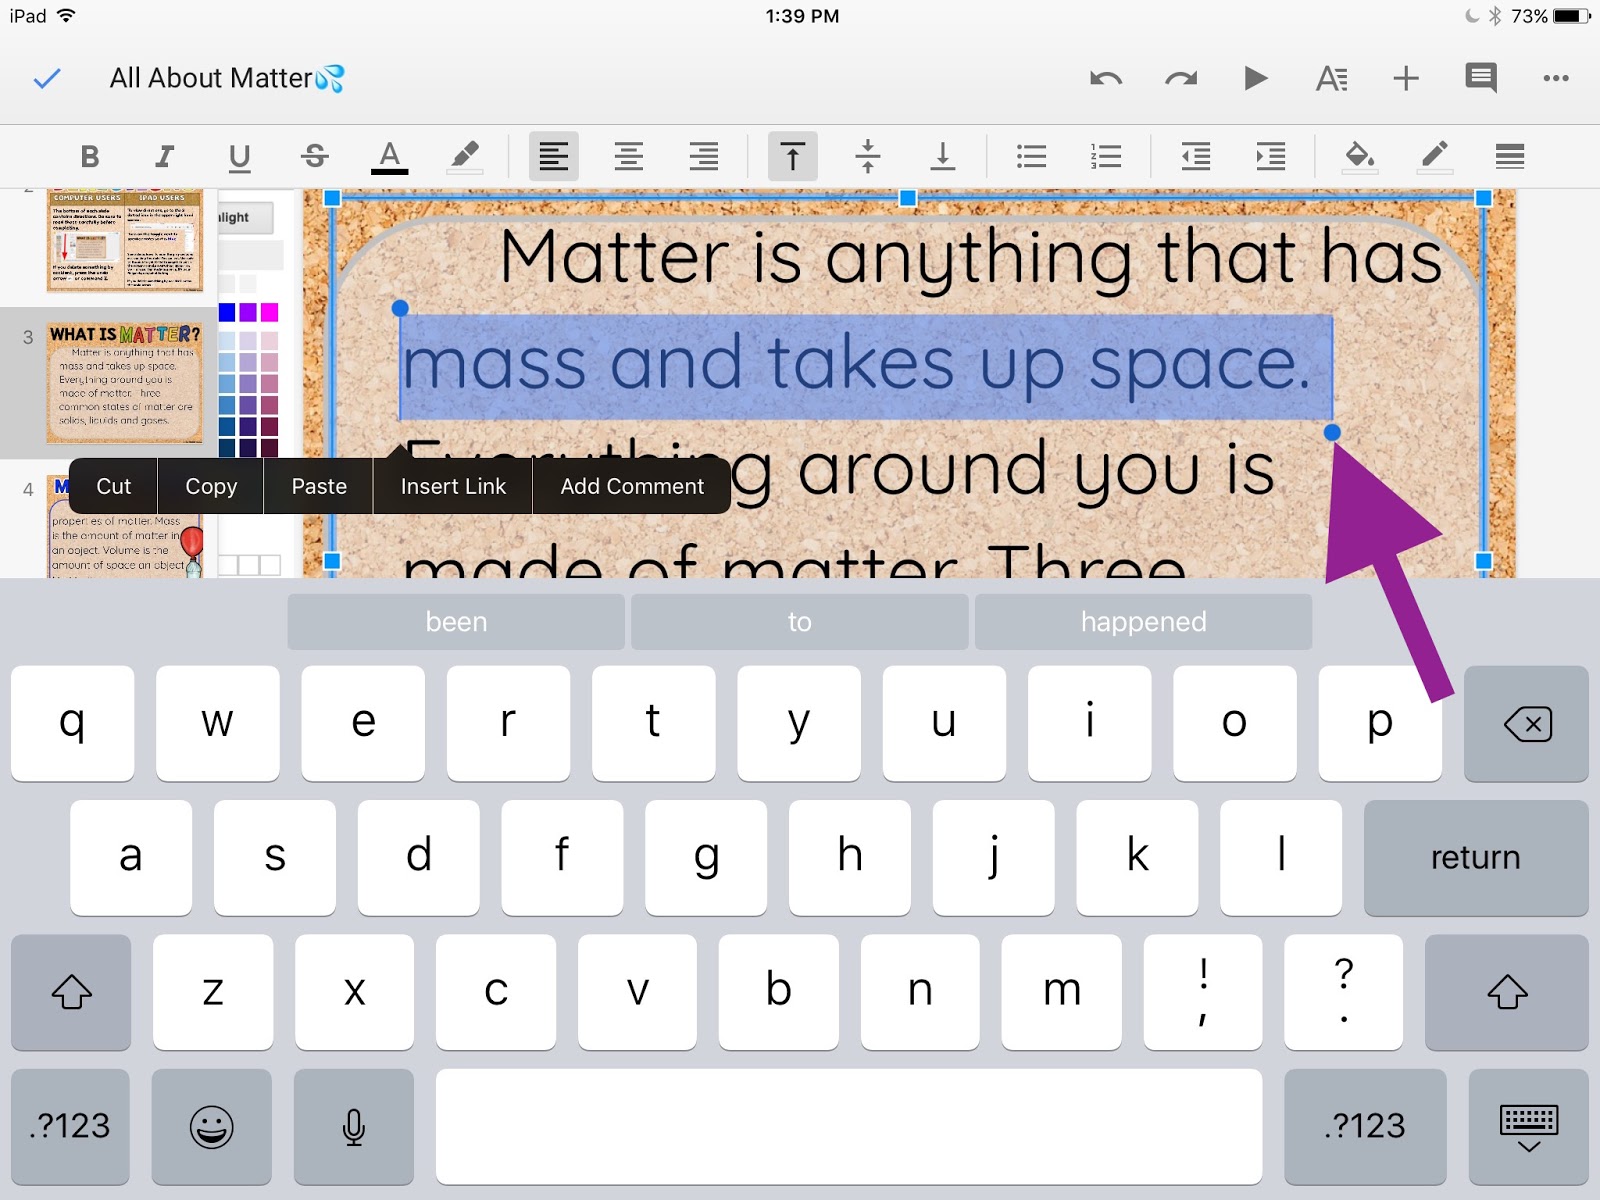Screen dimensions: 1600x1200
Task: Apply strikethrough to the text
Action: tap(313, 156)
